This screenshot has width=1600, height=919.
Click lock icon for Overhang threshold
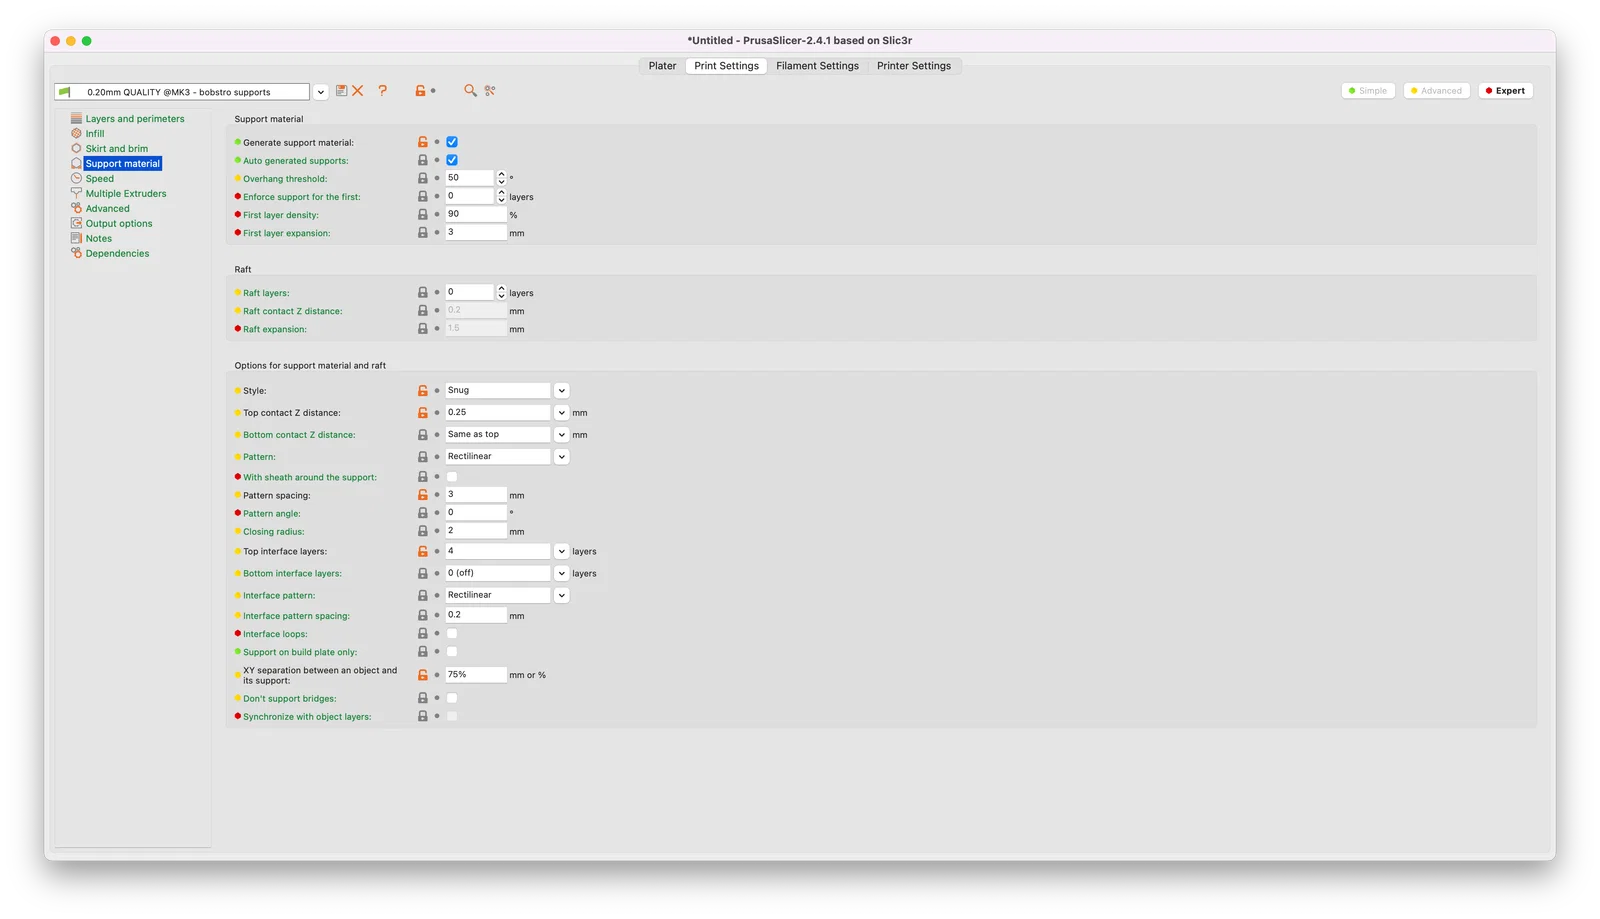click(422, 178)
